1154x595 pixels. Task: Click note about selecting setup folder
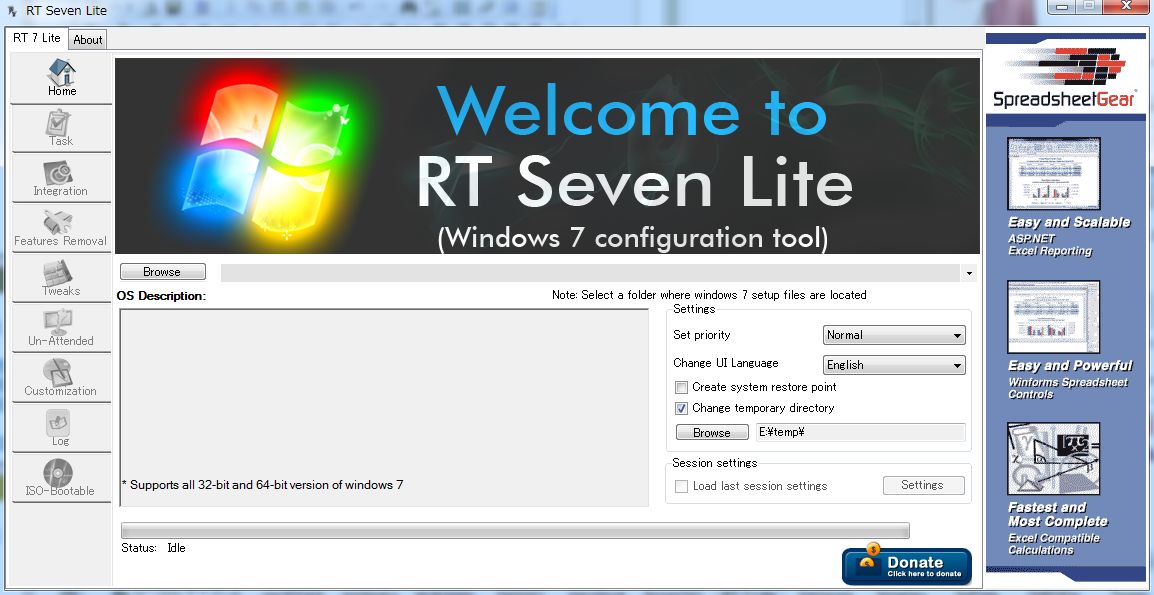click(x=709, y=295)
